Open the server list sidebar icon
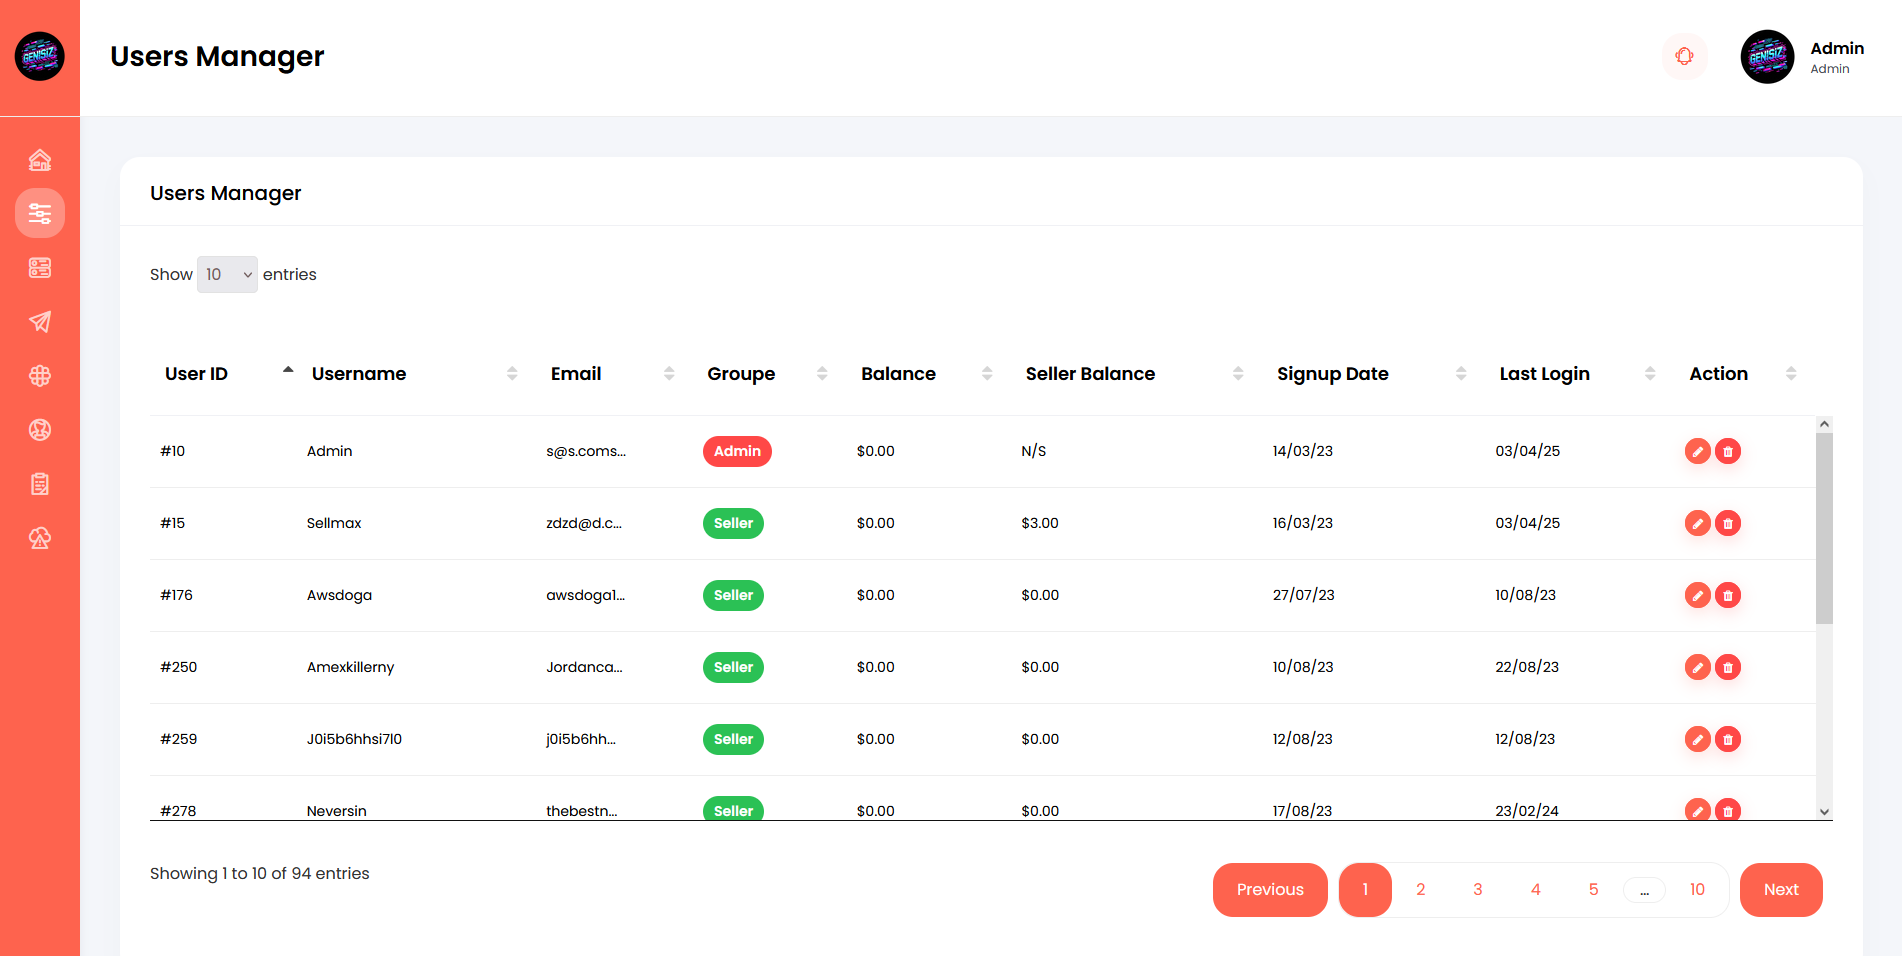 [40, 268]
